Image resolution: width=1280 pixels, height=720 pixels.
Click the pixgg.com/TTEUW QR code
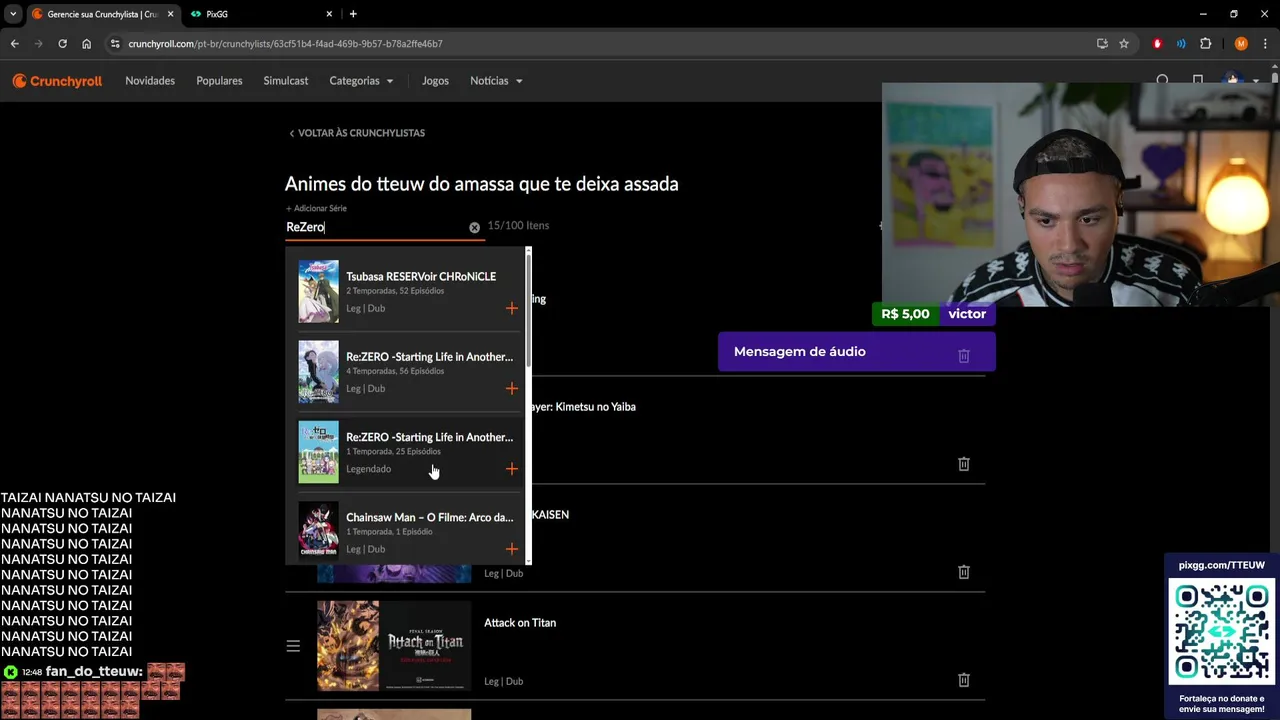pyautogui.click(x=1221, y=632)
